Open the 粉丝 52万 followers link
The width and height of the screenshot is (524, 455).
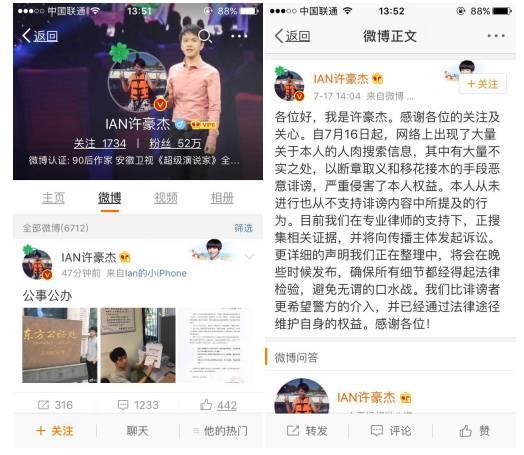(x=175, y=144)
